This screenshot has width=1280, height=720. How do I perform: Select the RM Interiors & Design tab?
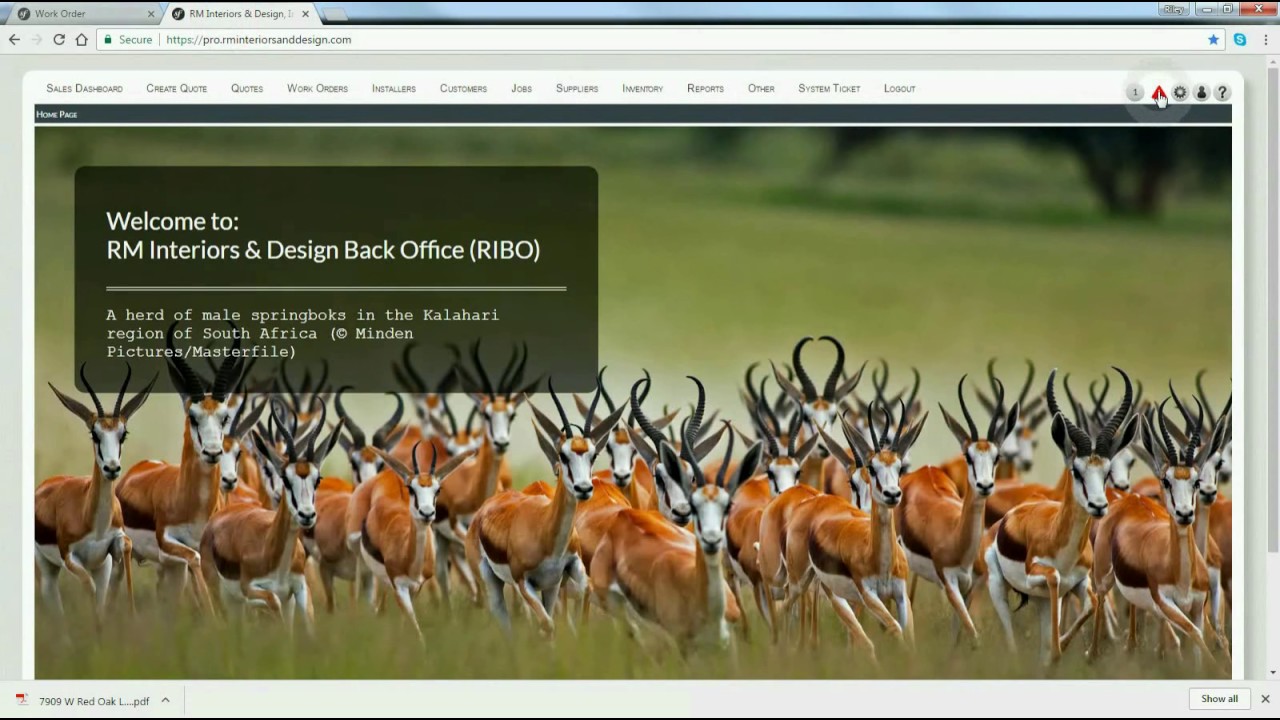tap(240, 14)
